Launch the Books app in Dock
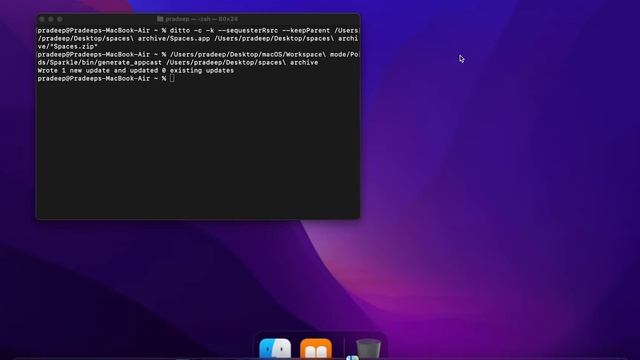Image resolution: width=640 pixels, height=360 pixels. point(316,349)
